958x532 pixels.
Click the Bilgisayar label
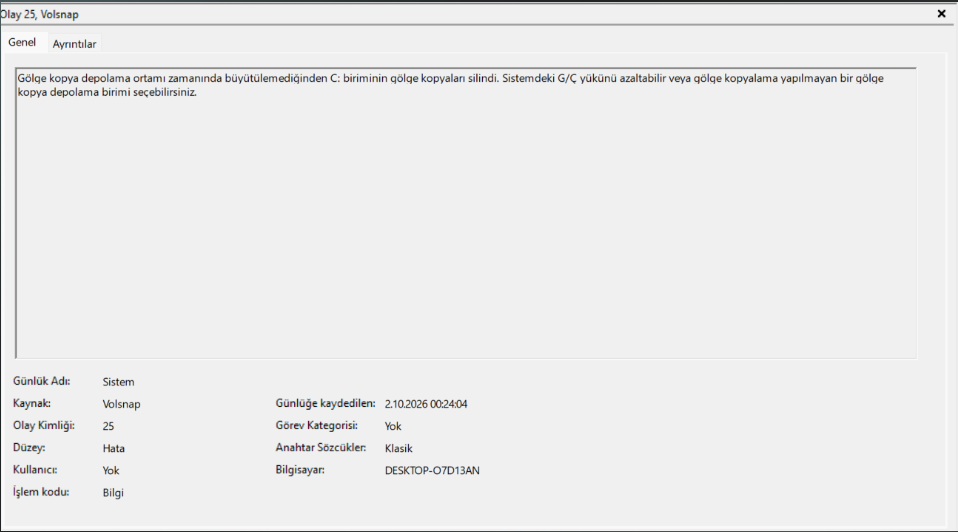click(300, 470)
